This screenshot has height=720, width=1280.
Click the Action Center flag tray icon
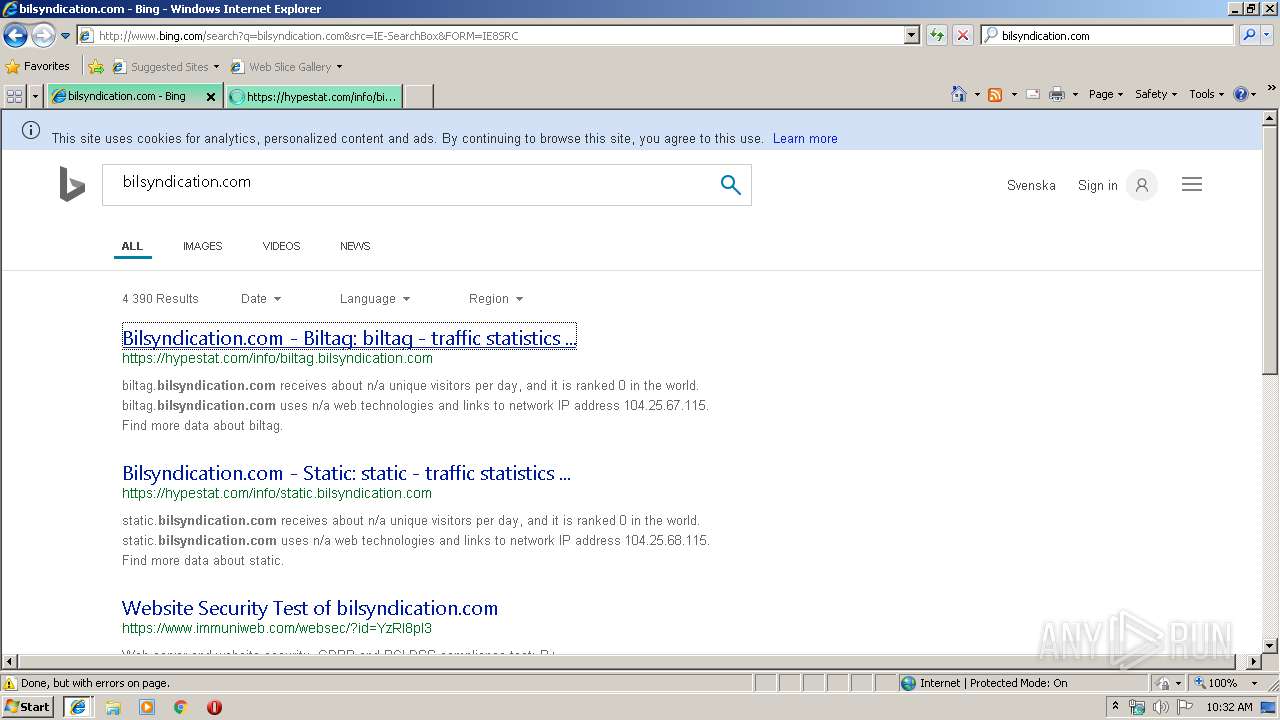point(1185,707)
